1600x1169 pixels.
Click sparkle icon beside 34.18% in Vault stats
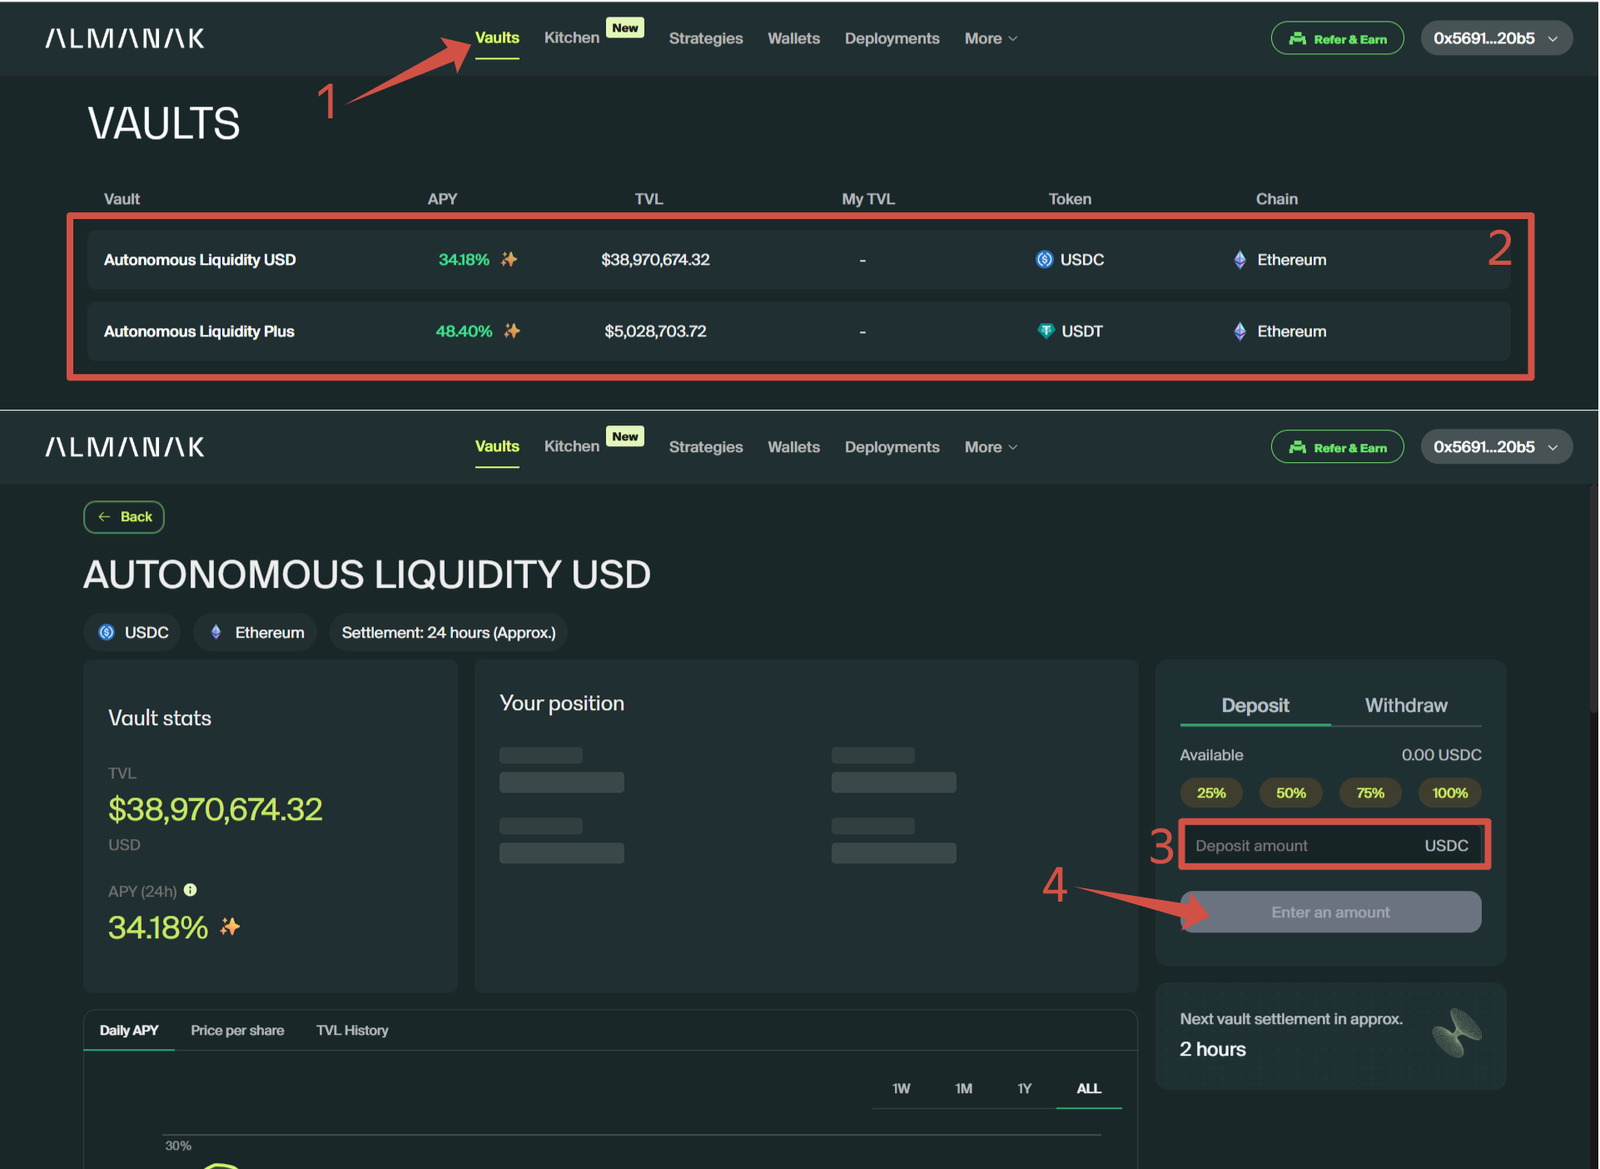pyautogui.click(x=230, y=927)
